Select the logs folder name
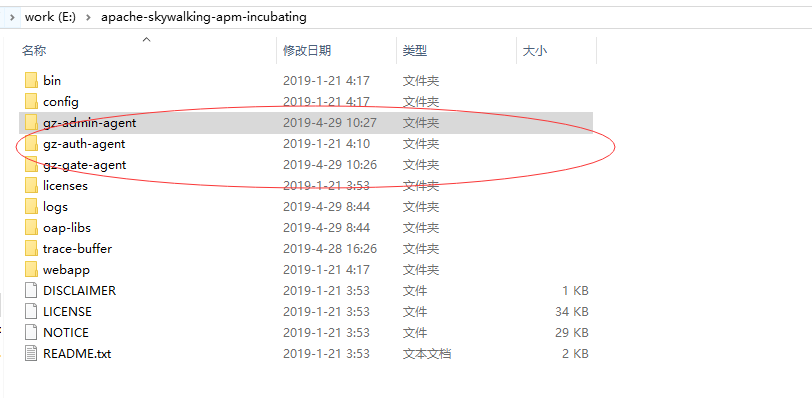This screenshot has width=812, height=398. click(x=55, y=207)
